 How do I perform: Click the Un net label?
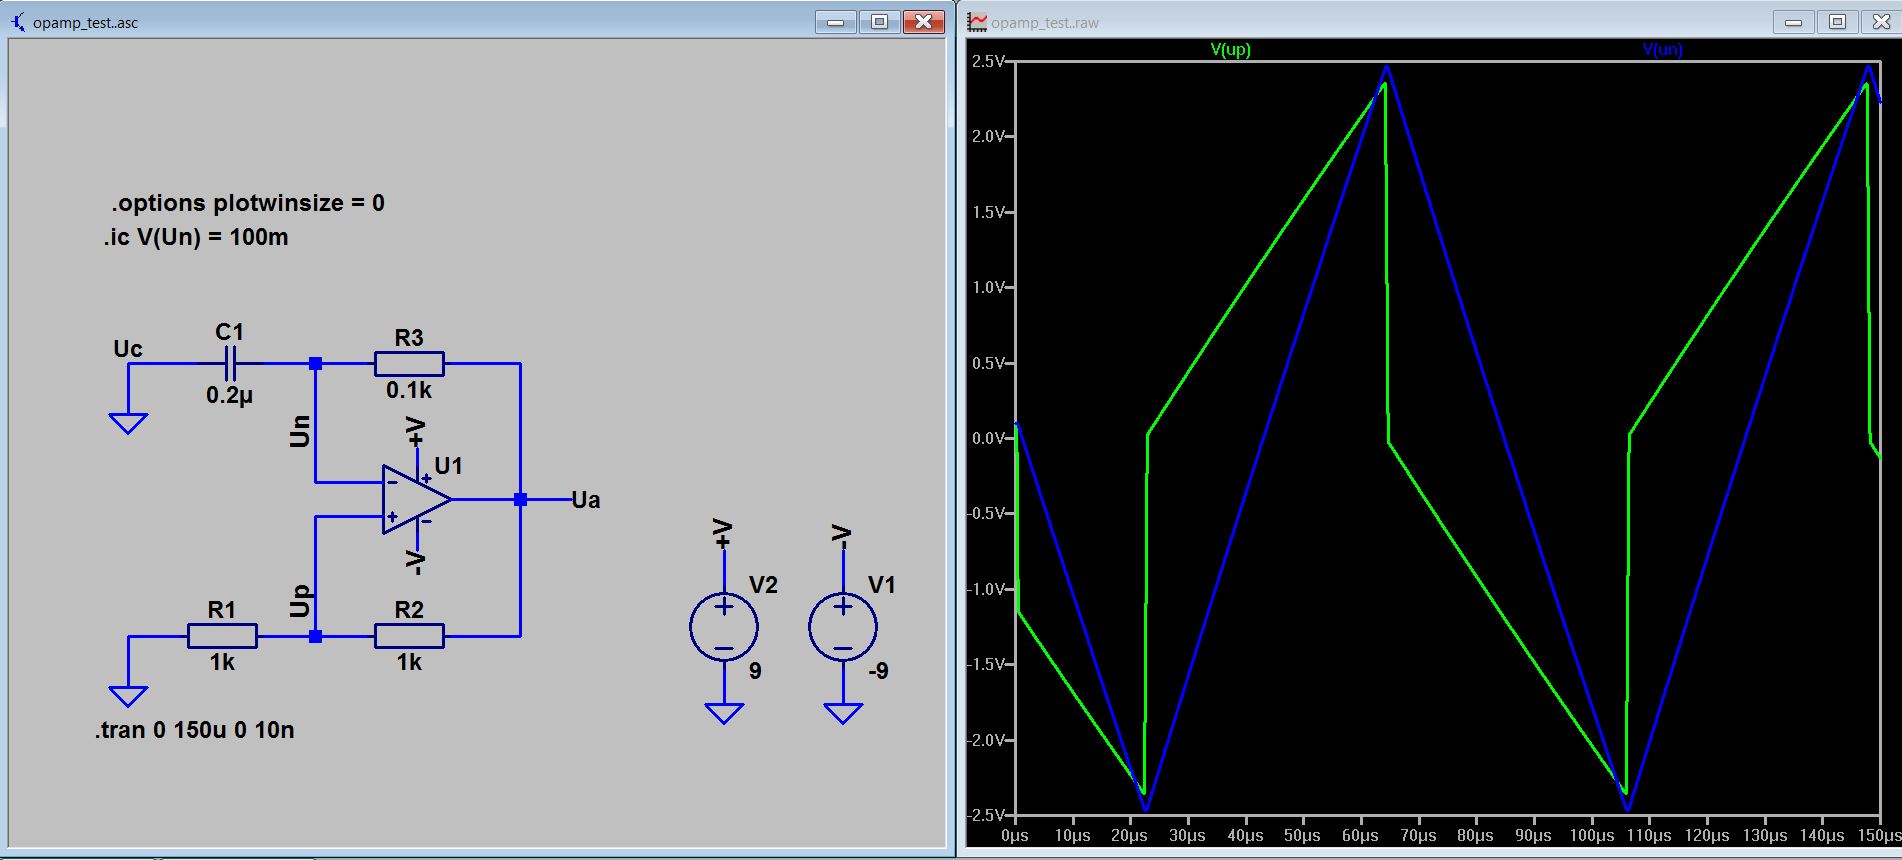[299, 431]
